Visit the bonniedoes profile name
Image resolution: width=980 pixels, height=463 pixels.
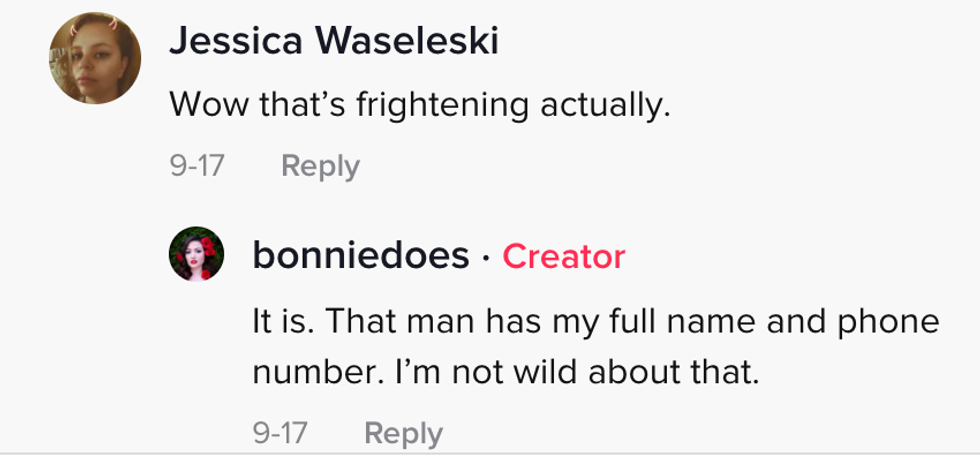pyautogui.click(x=360, y=256)
